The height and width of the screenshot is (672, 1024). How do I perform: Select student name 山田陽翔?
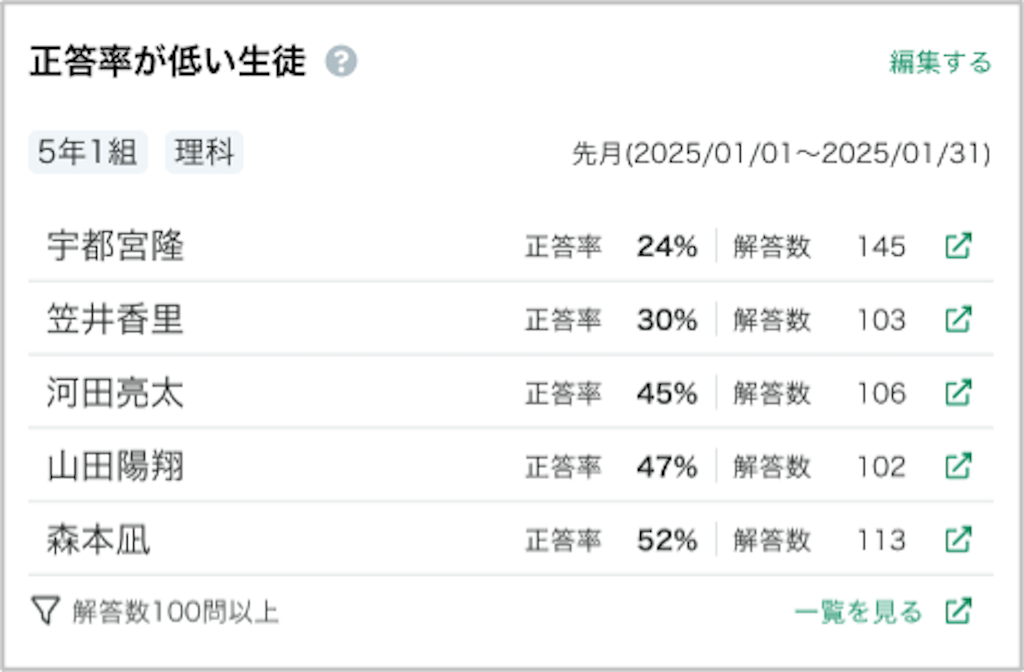click(x=116, y=466)
